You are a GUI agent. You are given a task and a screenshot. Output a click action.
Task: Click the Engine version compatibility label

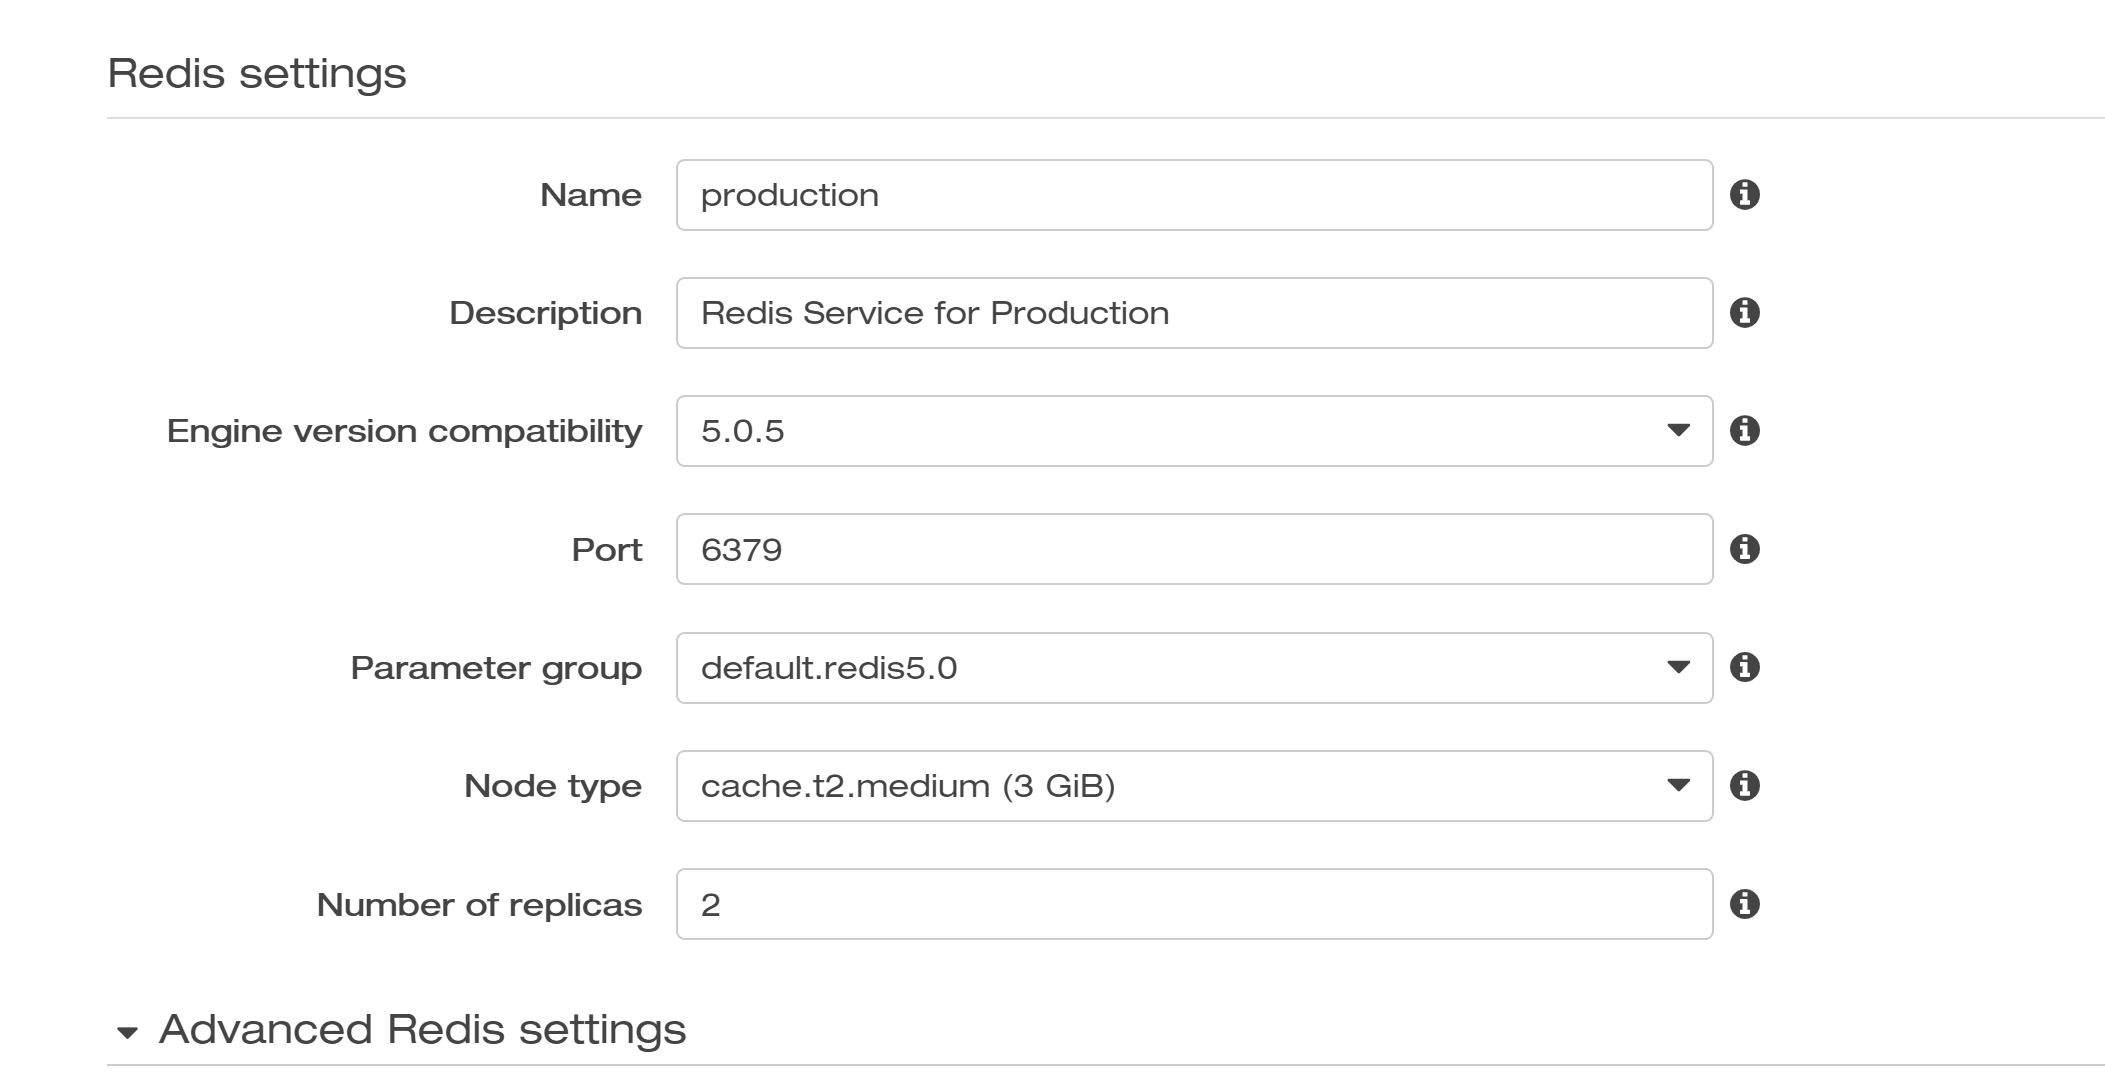(404, 431)
